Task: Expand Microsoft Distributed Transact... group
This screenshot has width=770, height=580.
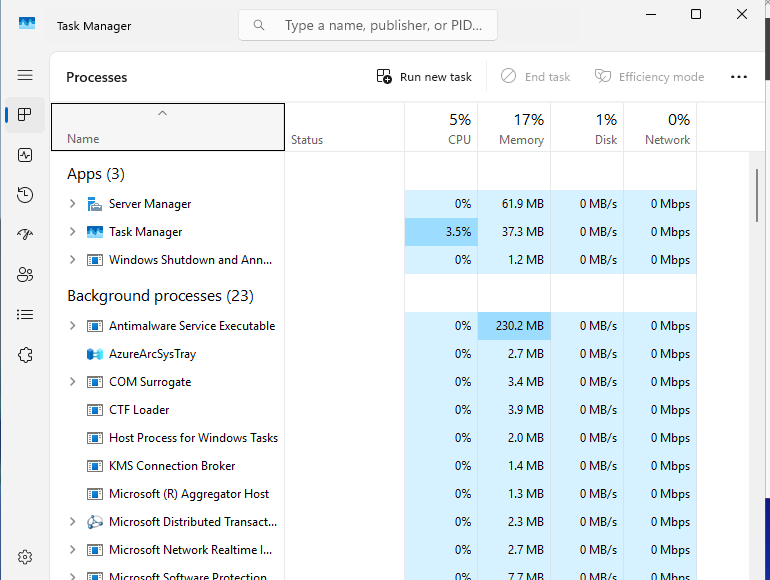Action: (x=73, y=522)
